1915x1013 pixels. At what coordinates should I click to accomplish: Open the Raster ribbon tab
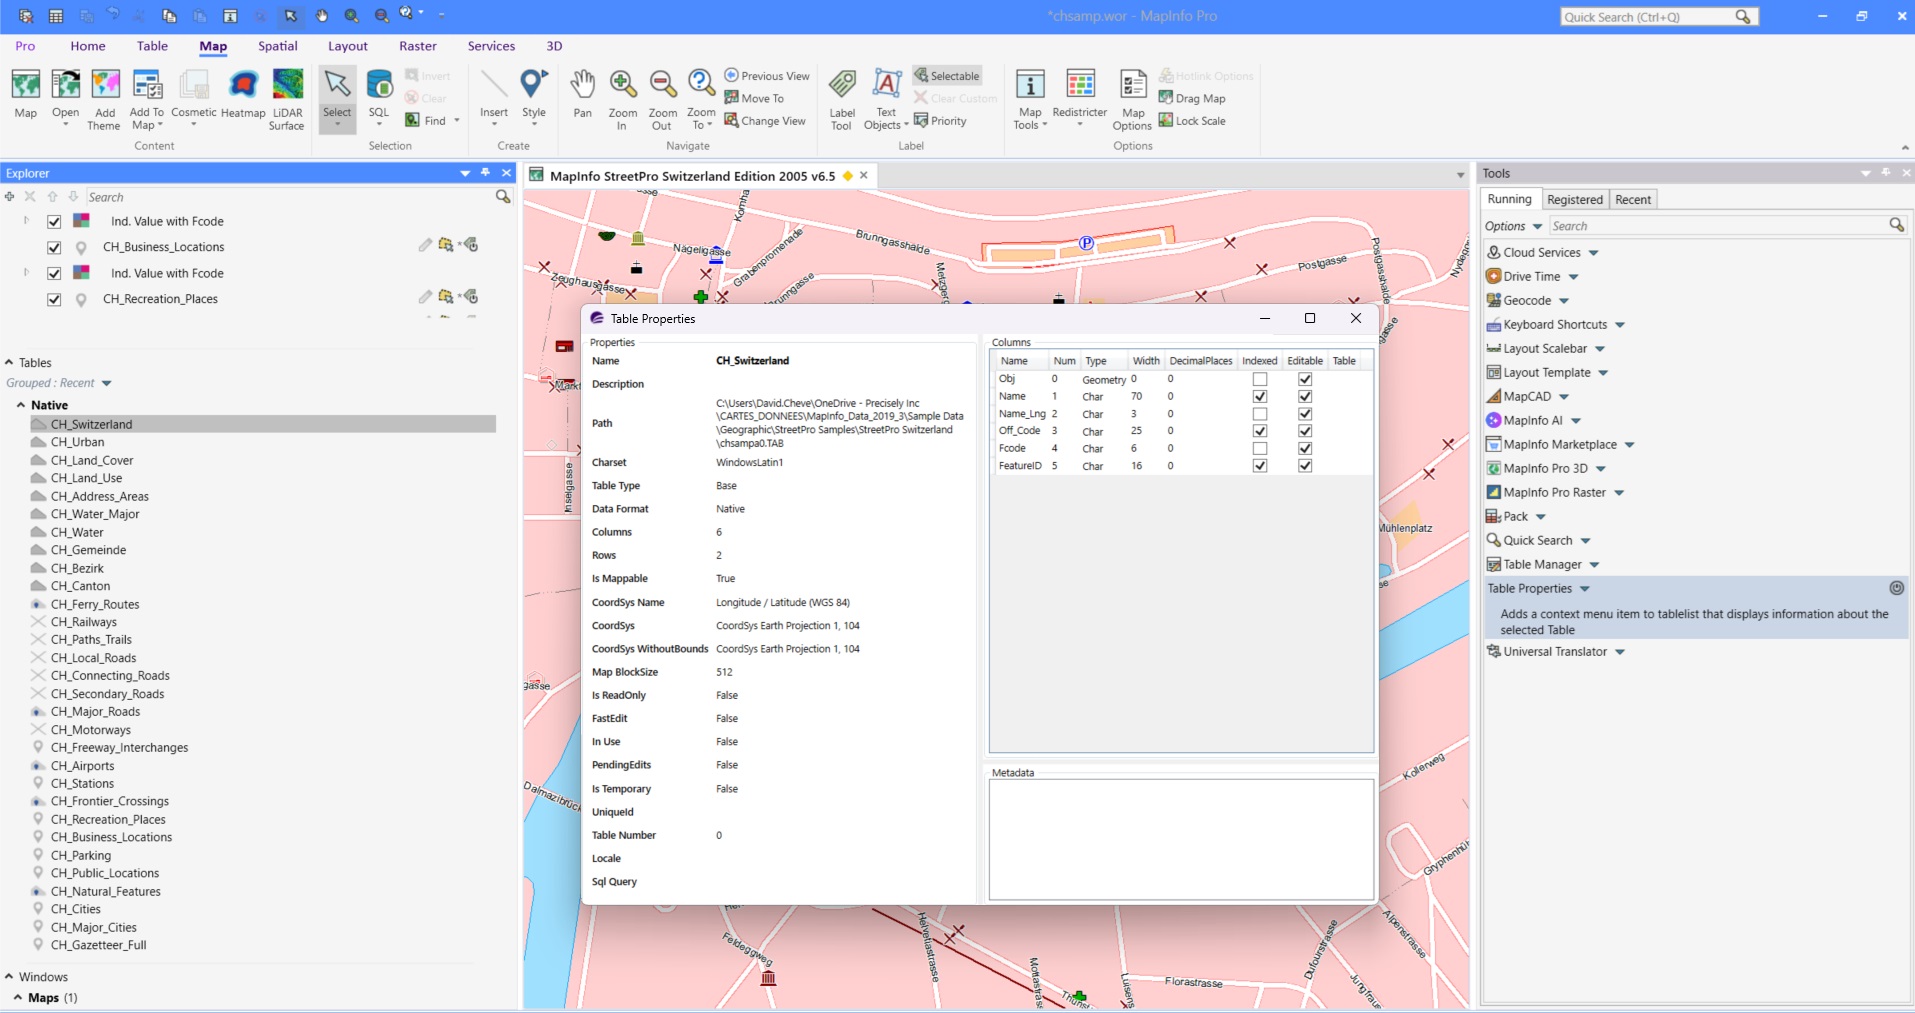pos(417,46)
